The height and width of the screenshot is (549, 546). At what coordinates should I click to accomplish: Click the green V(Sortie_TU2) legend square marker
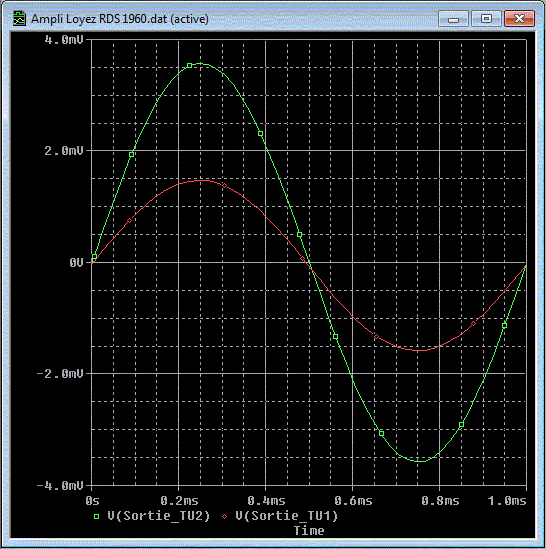(x=96, y=516)
